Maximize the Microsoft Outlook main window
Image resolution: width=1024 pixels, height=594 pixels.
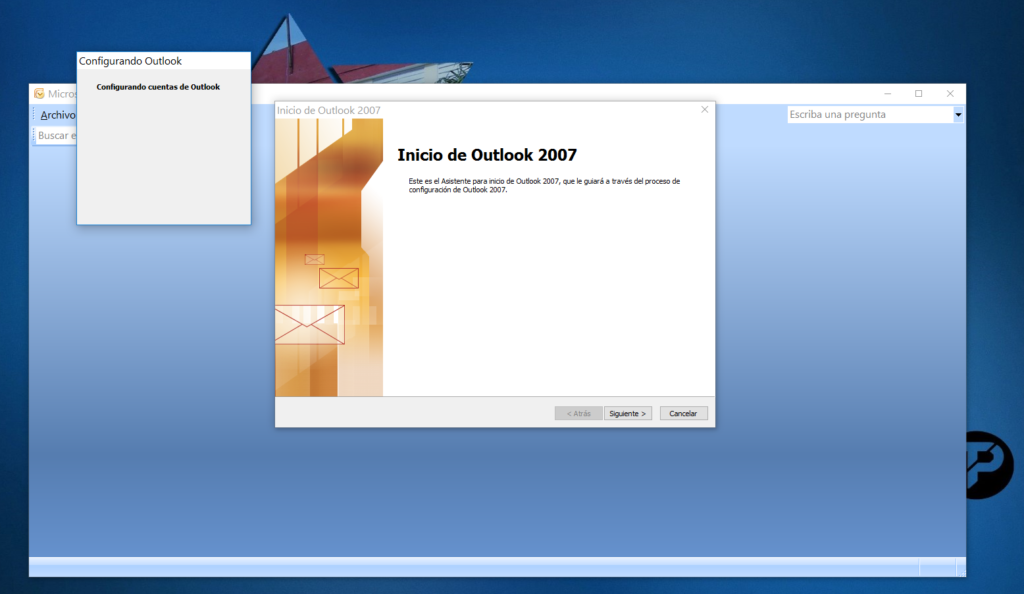coord(918,94)
